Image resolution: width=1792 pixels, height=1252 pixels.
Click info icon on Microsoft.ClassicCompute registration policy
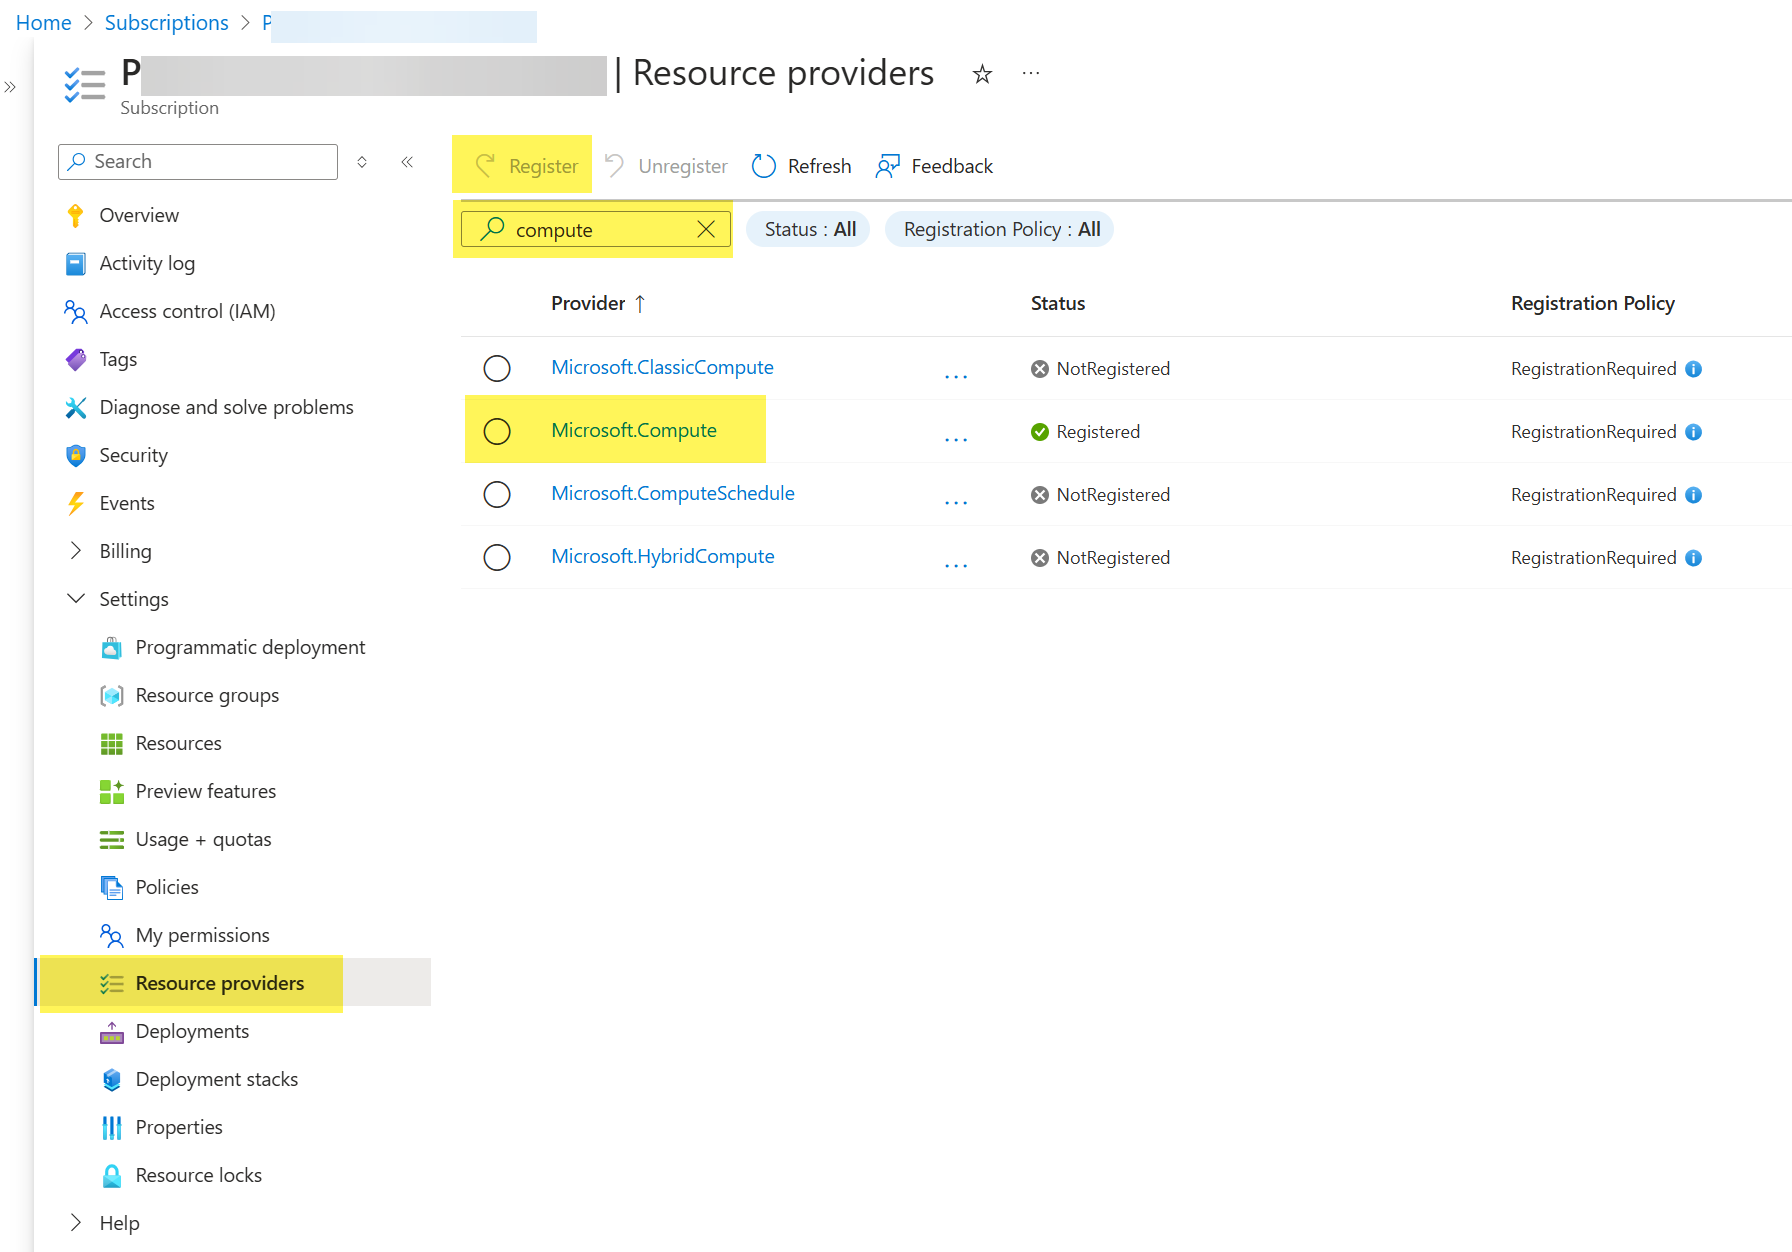[x=1693, y=369]
